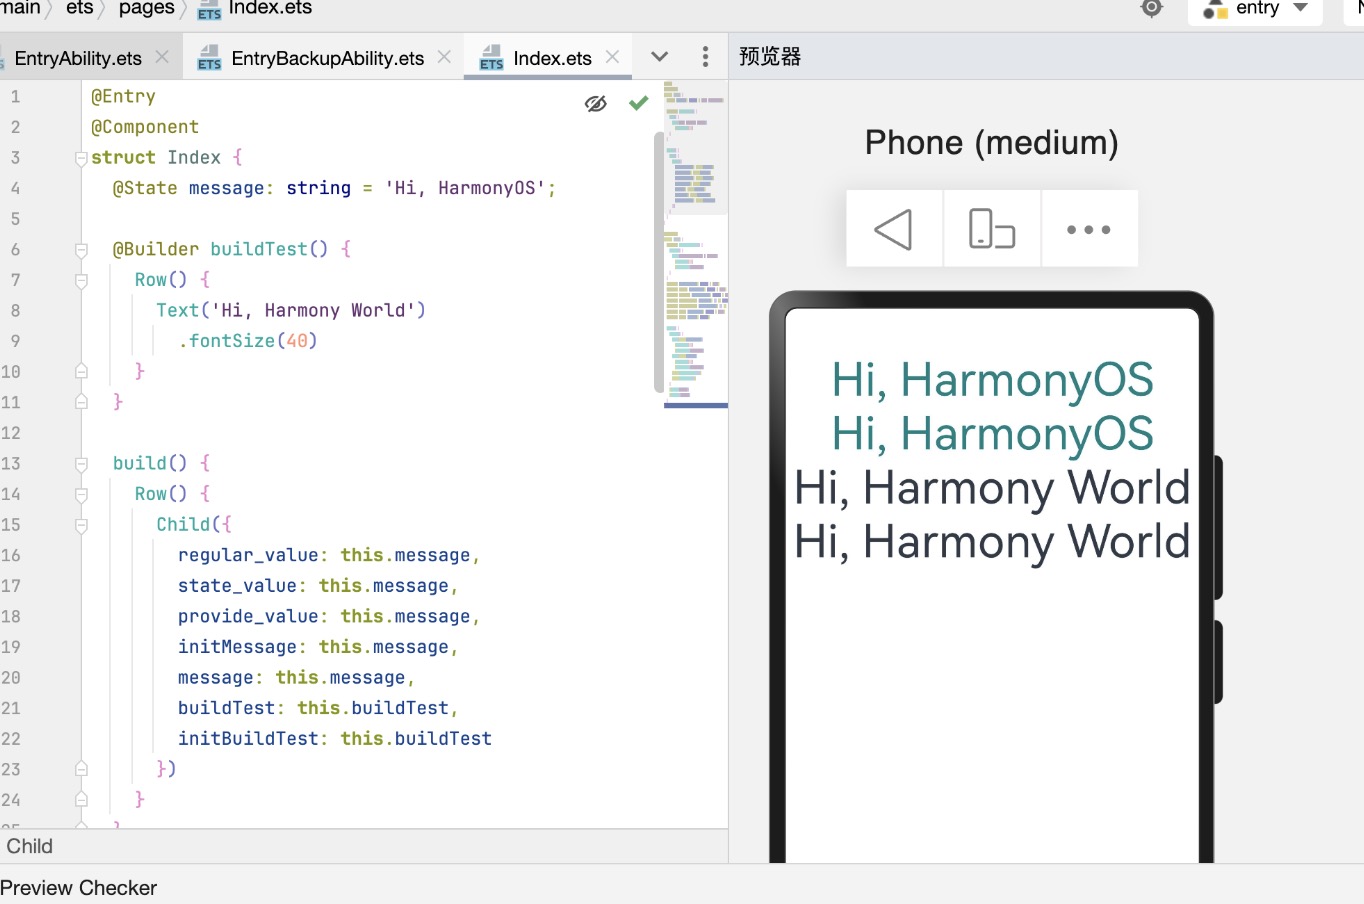Expand the hidden tabs chevron dropdown
The image size is (1364, 904).
(659, 57)
